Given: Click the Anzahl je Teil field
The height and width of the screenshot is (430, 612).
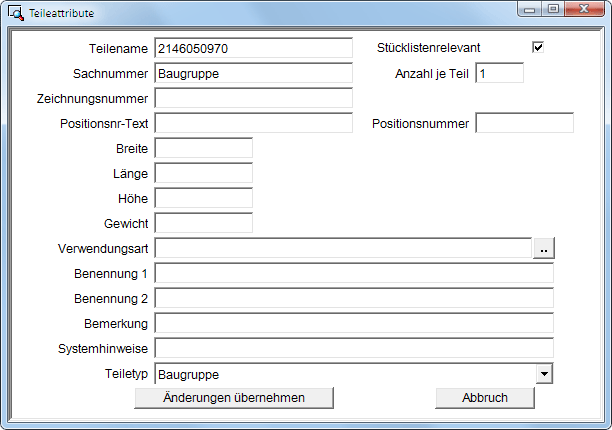Looking at the screenshot, I should tap(499, 73).
